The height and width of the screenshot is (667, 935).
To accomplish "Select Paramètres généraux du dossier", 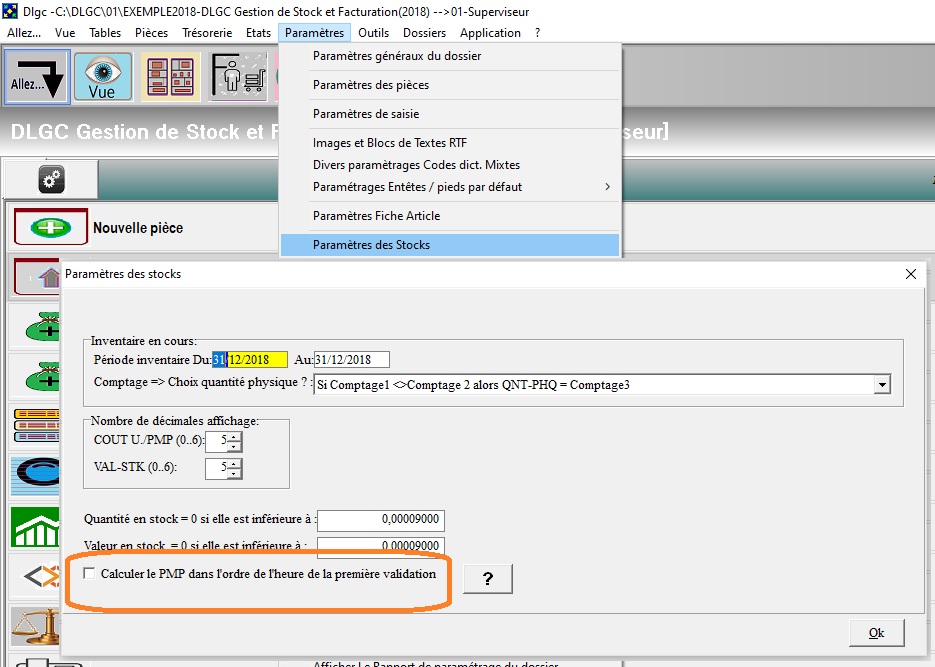I will [x=396, y=56].
